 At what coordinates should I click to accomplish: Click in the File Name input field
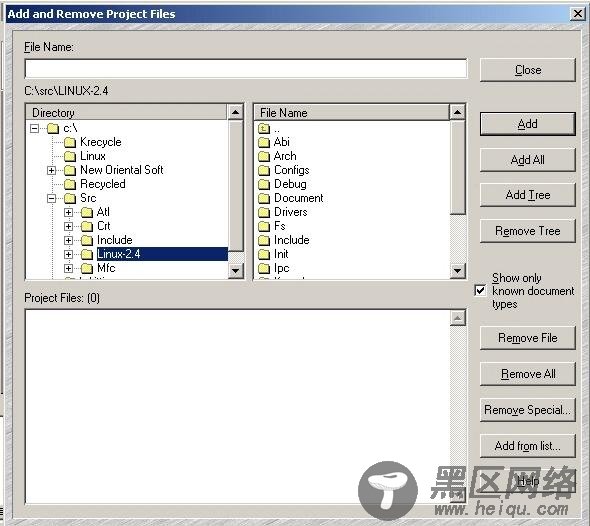click(x=246, y=68)
